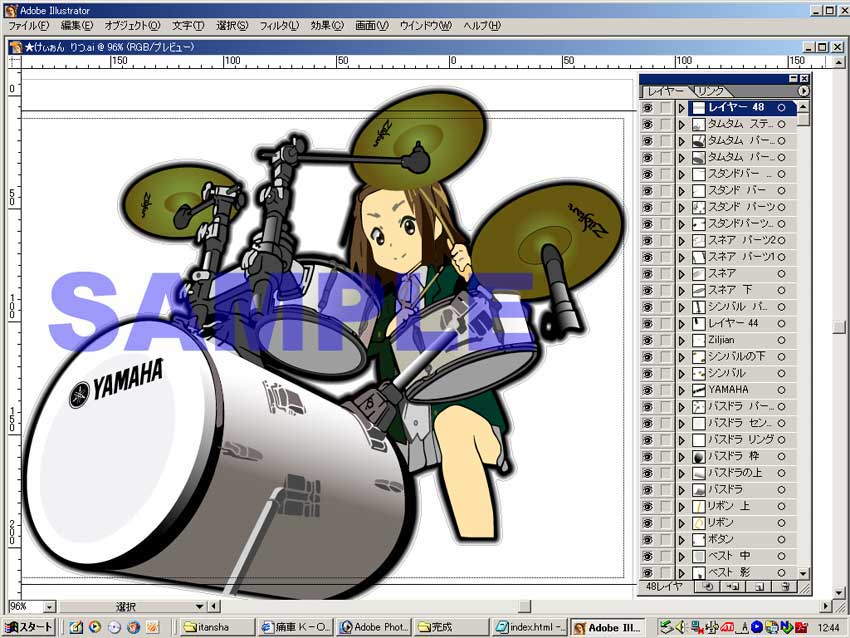Expand the Ziljian layer contents
850x638 pixels.
[682, 340]
